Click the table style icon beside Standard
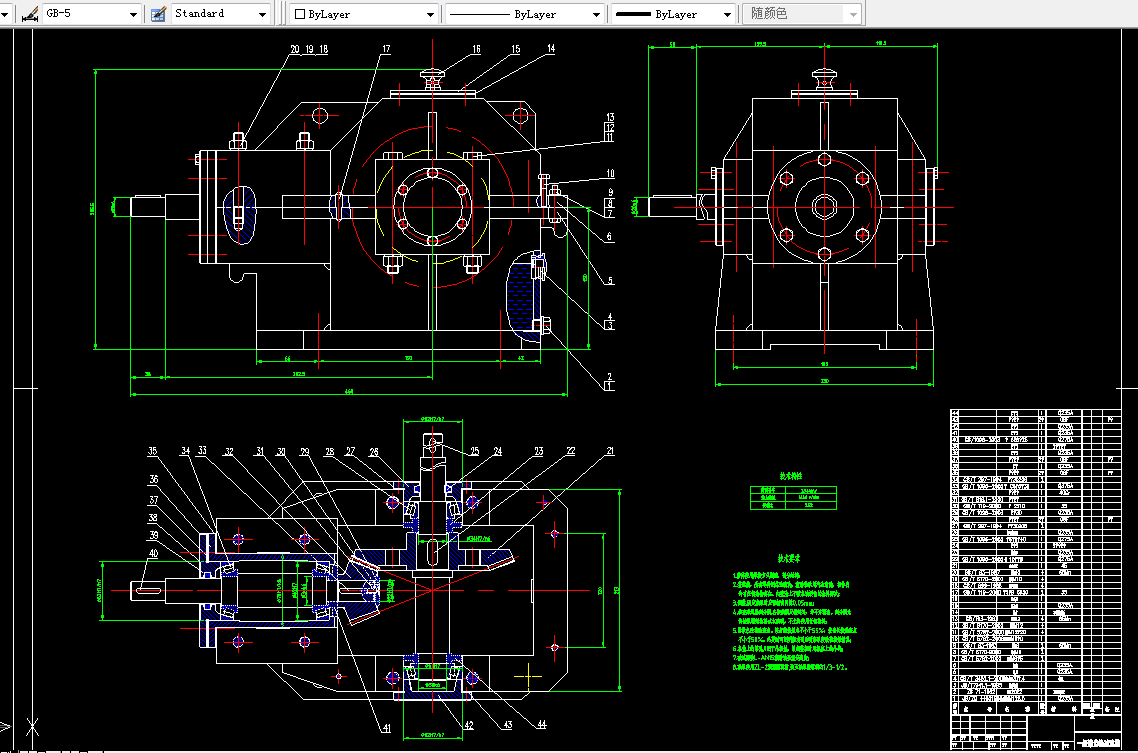The width and height of the screenshot is (1138, 753). 158,14
